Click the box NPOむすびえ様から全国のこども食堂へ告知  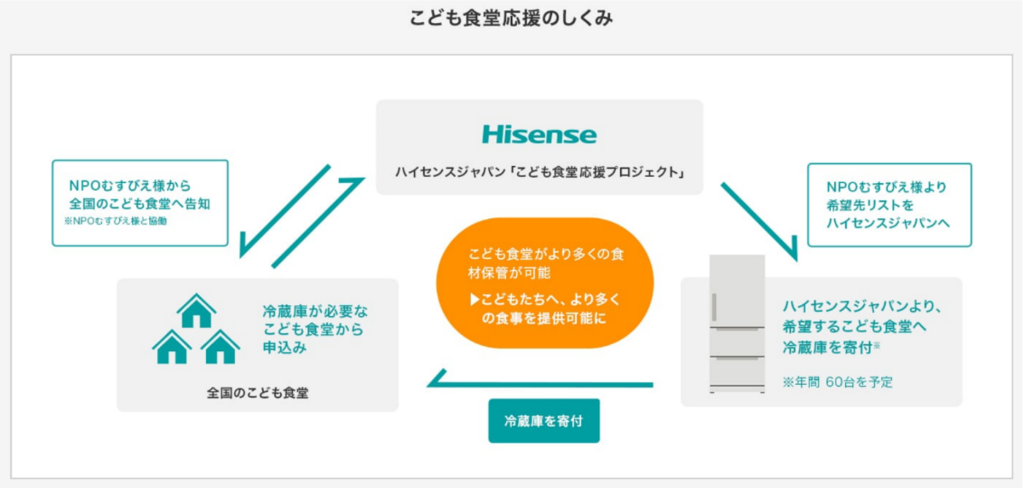point(140,203)
